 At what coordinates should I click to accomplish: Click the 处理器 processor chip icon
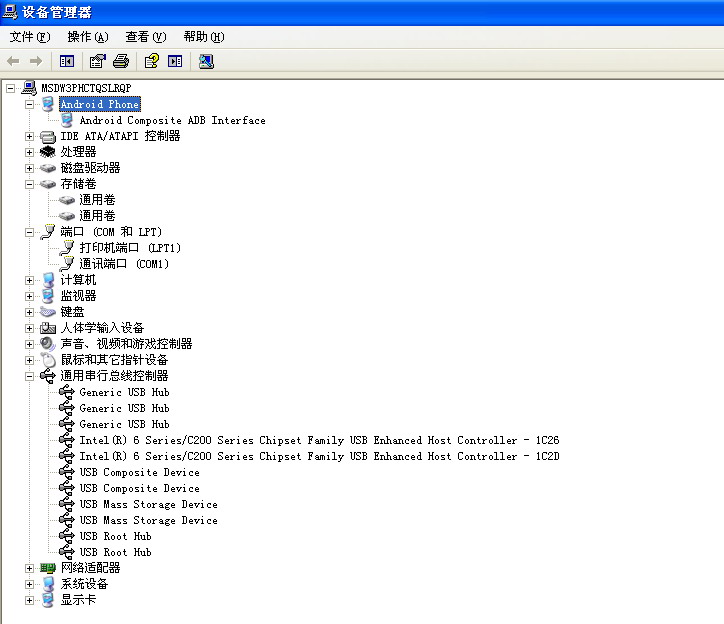(48, 152)
